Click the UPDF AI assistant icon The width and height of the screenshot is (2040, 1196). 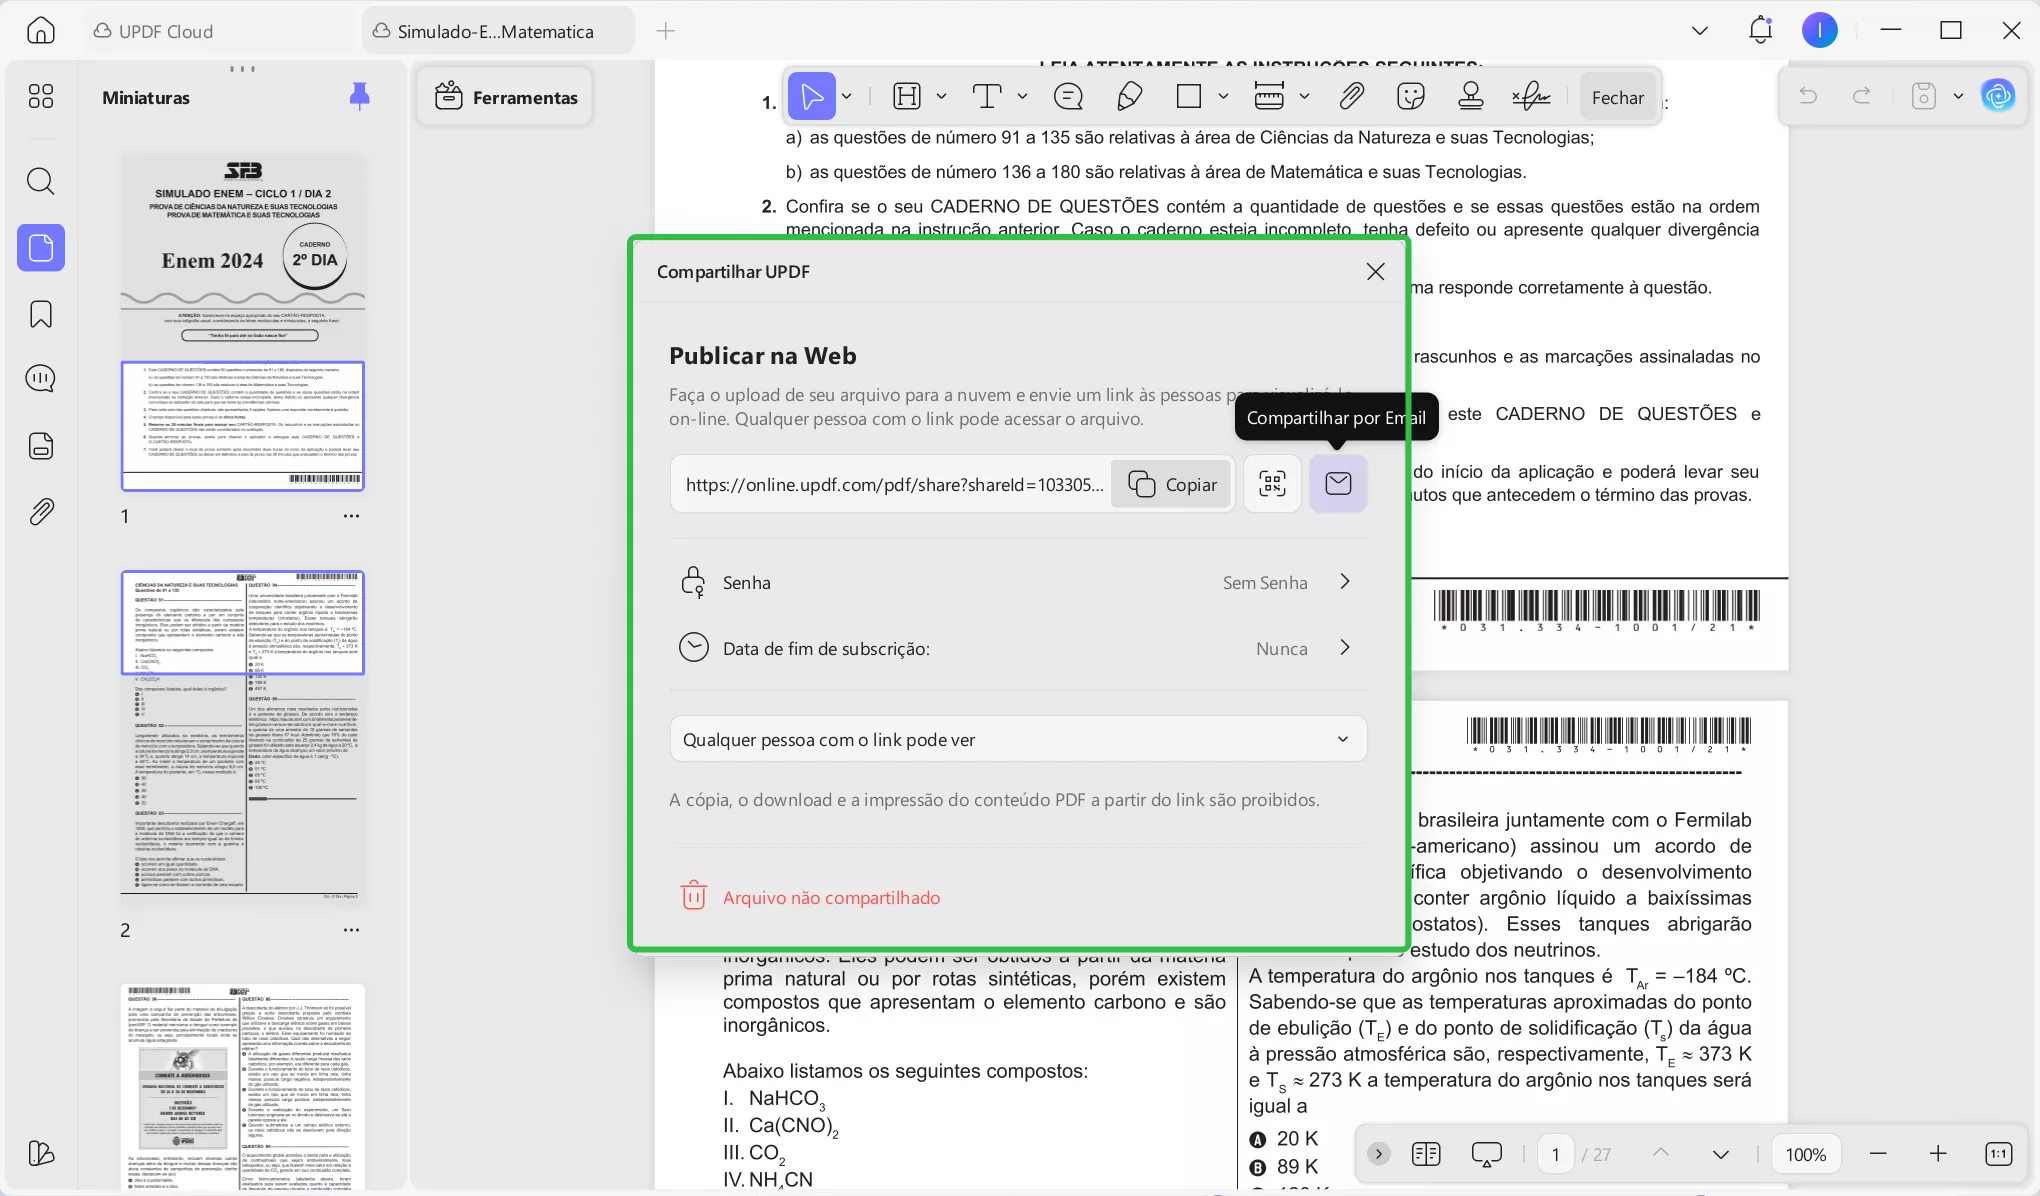tap(1998, 96)
